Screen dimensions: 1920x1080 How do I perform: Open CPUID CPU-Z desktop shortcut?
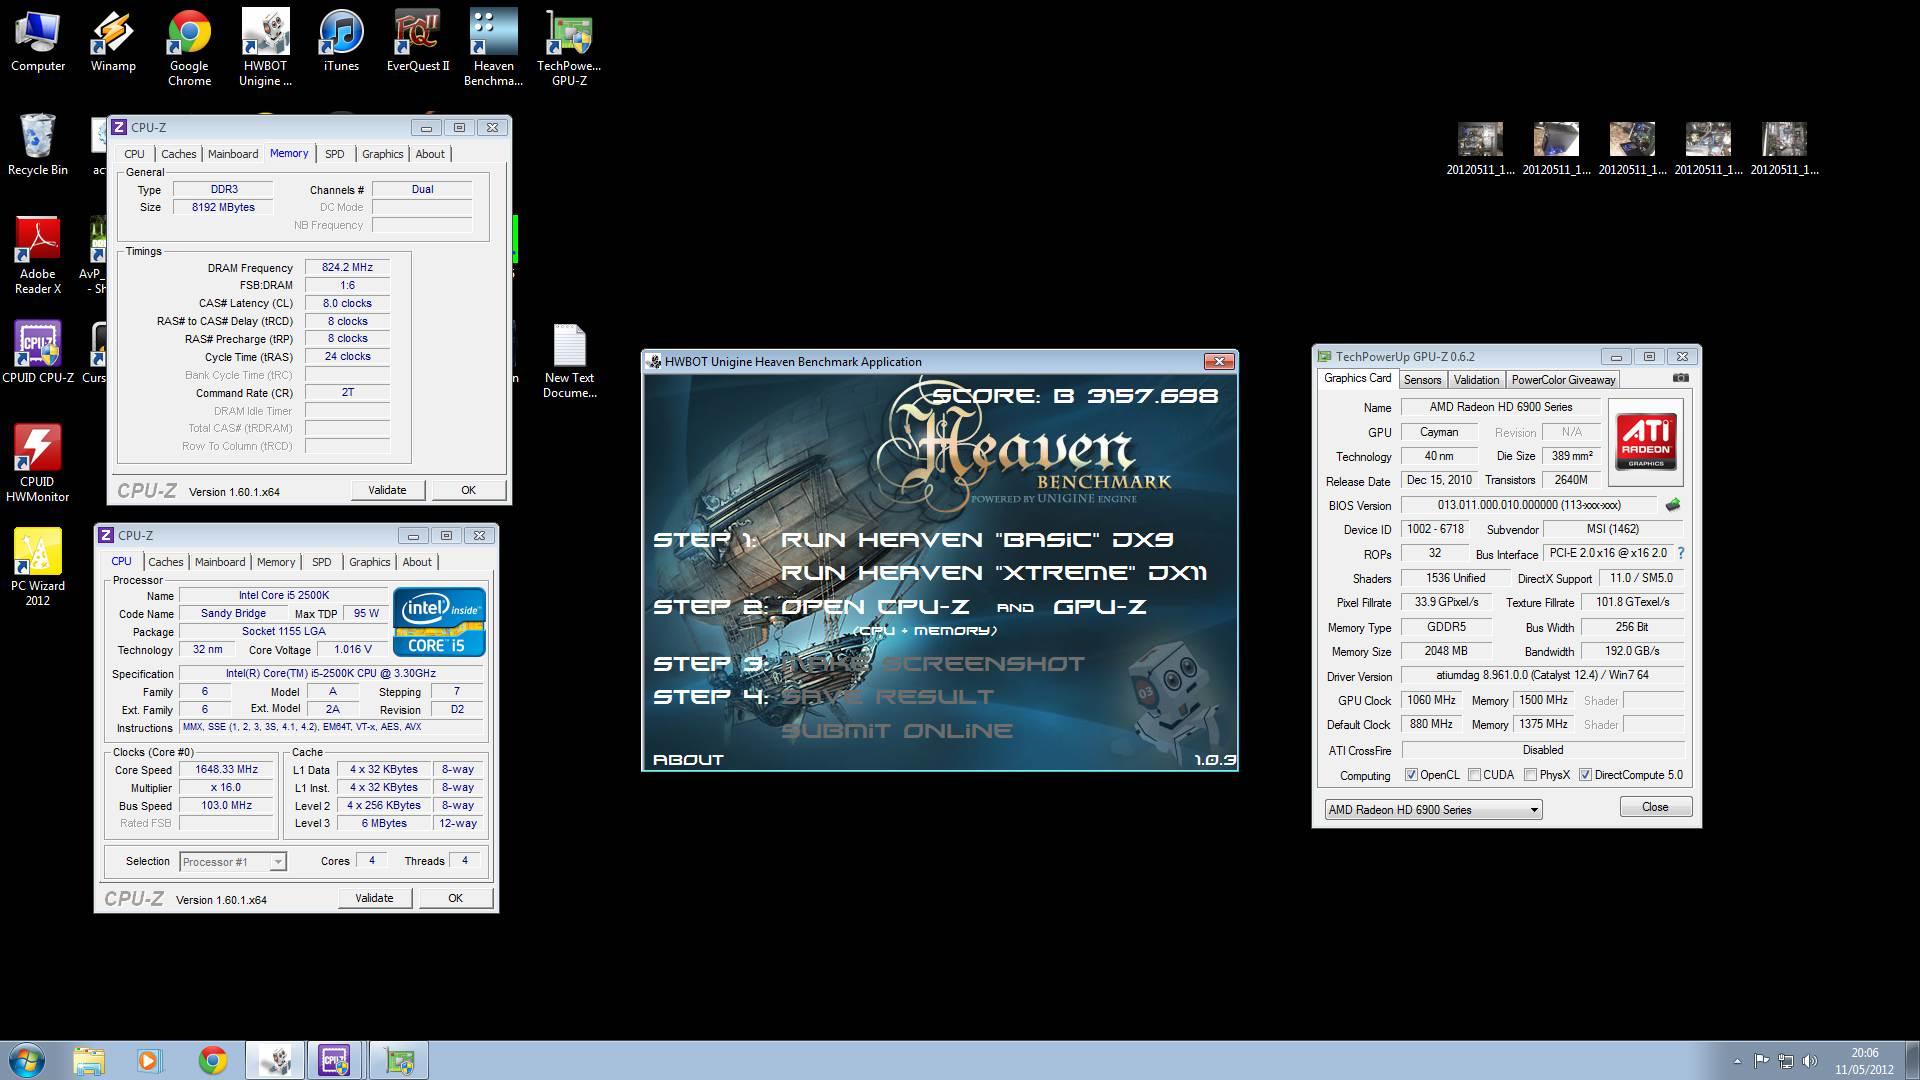(x=38, y=352)
